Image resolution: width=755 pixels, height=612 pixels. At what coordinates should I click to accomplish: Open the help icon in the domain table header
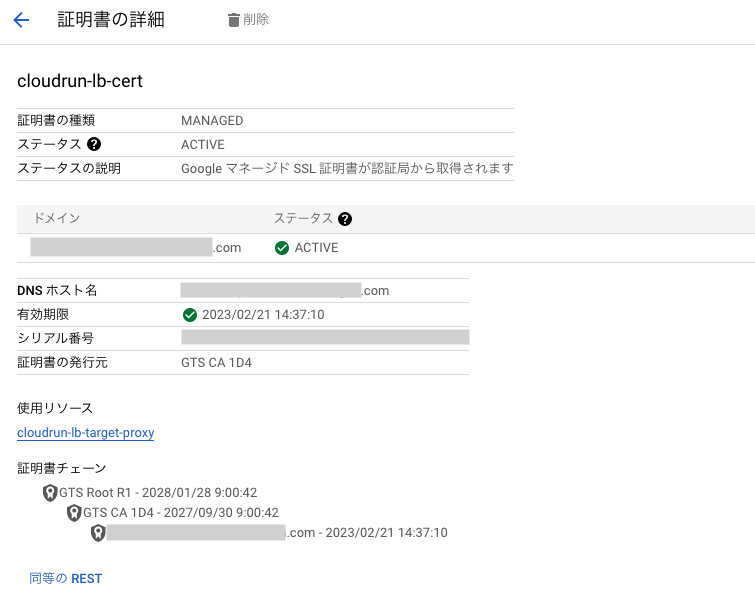[345, 219]
